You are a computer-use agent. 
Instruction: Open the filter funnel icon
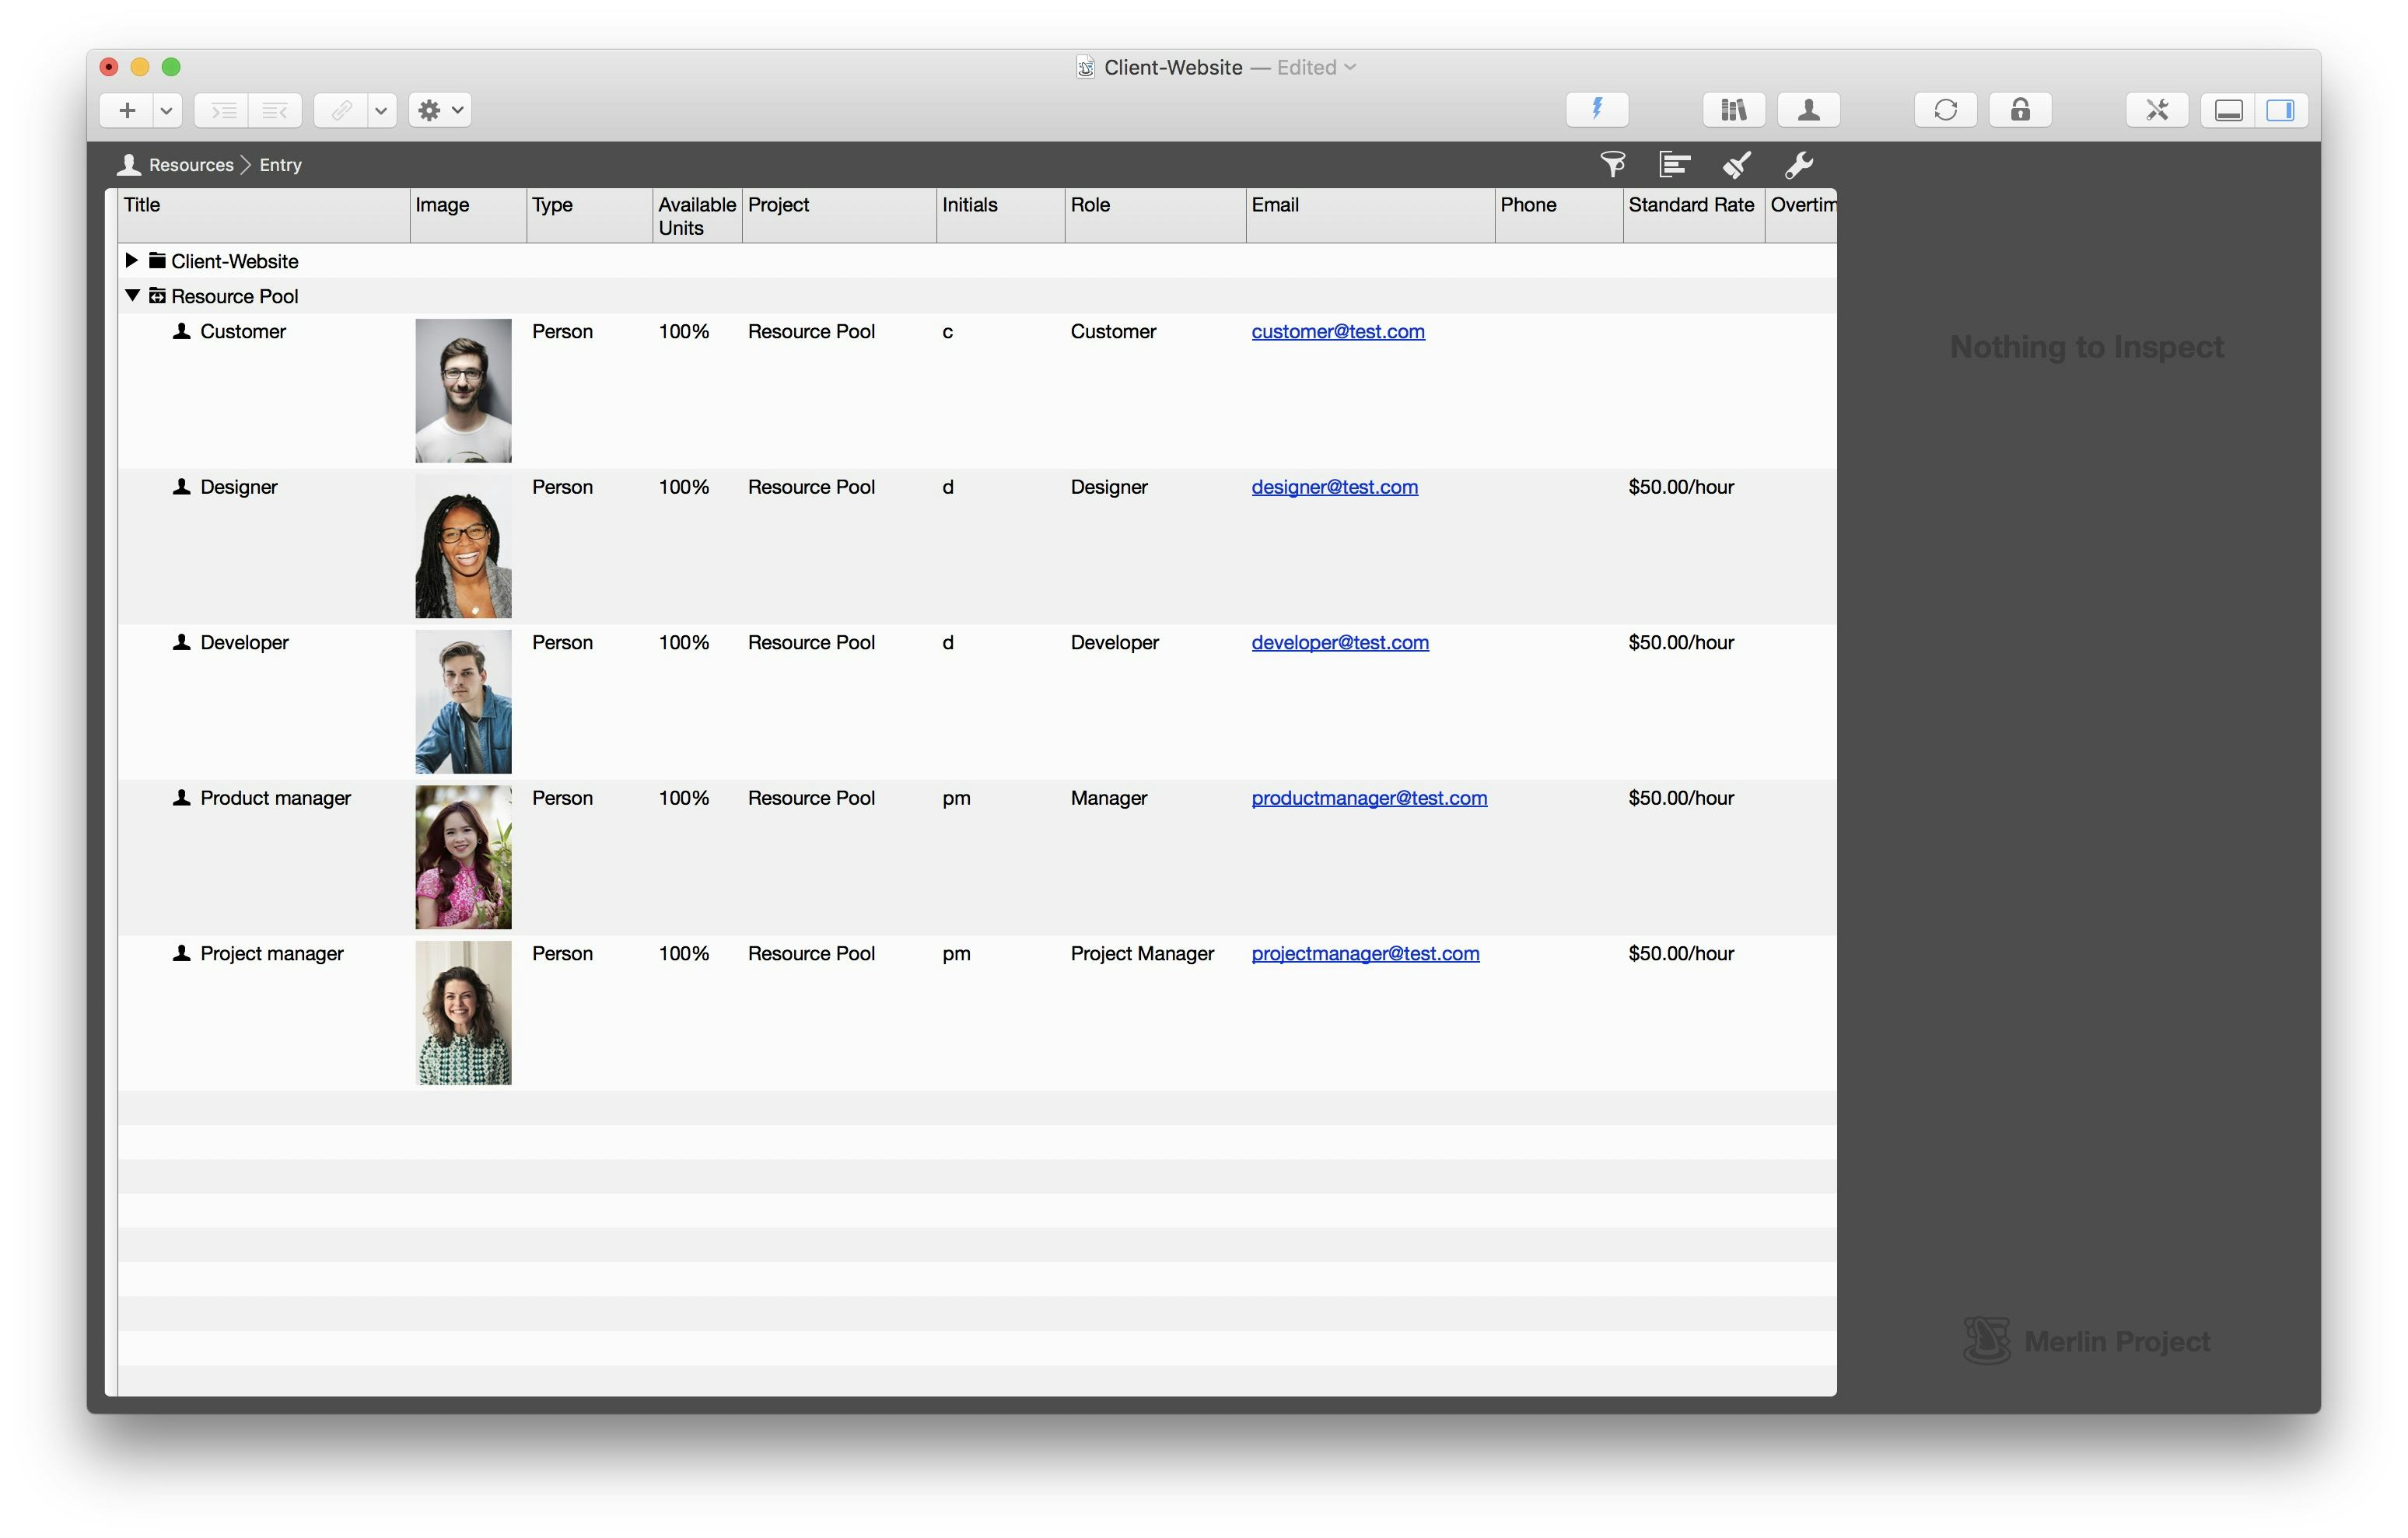(1612, 164)
